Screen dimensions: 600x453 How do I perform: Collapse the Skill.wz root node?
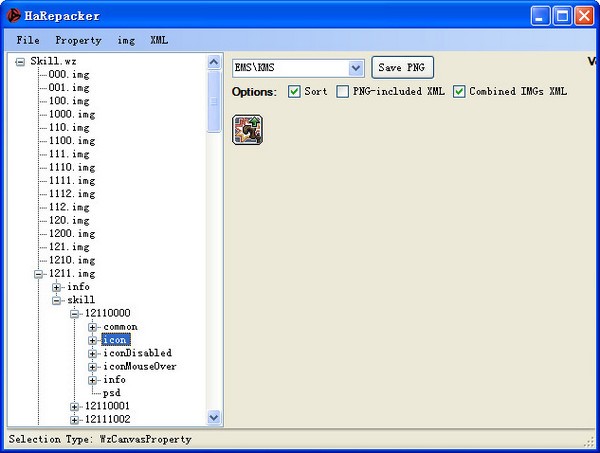coord(20,62)
